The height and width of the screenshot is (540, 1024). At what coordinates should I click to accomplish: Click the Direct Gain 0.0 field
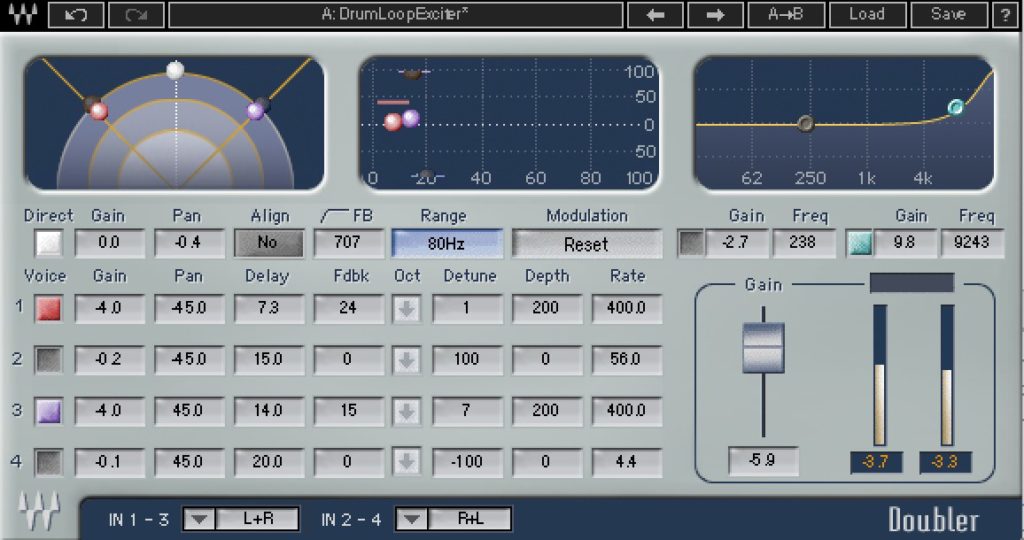109,243
